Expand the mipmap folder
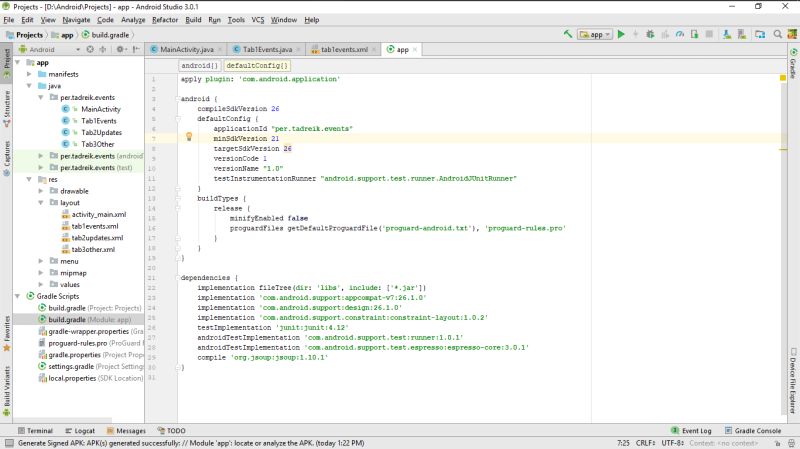The image size is (800, 449). click(x=41, y=272)
